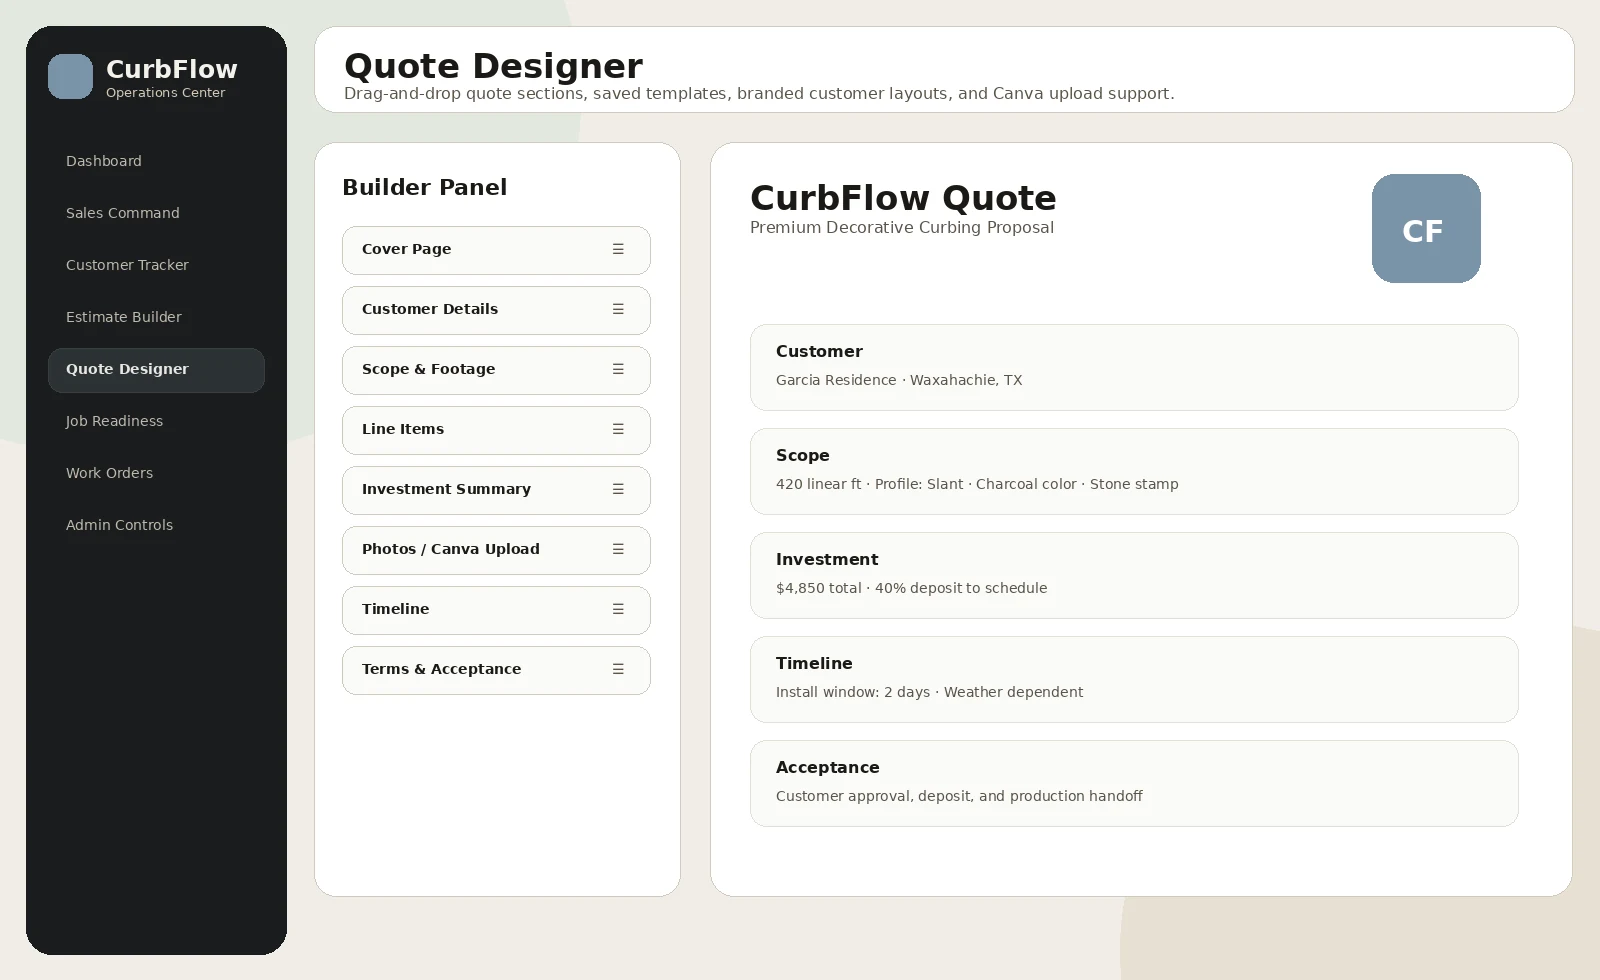Click the drag handle on Line Items

618,429
